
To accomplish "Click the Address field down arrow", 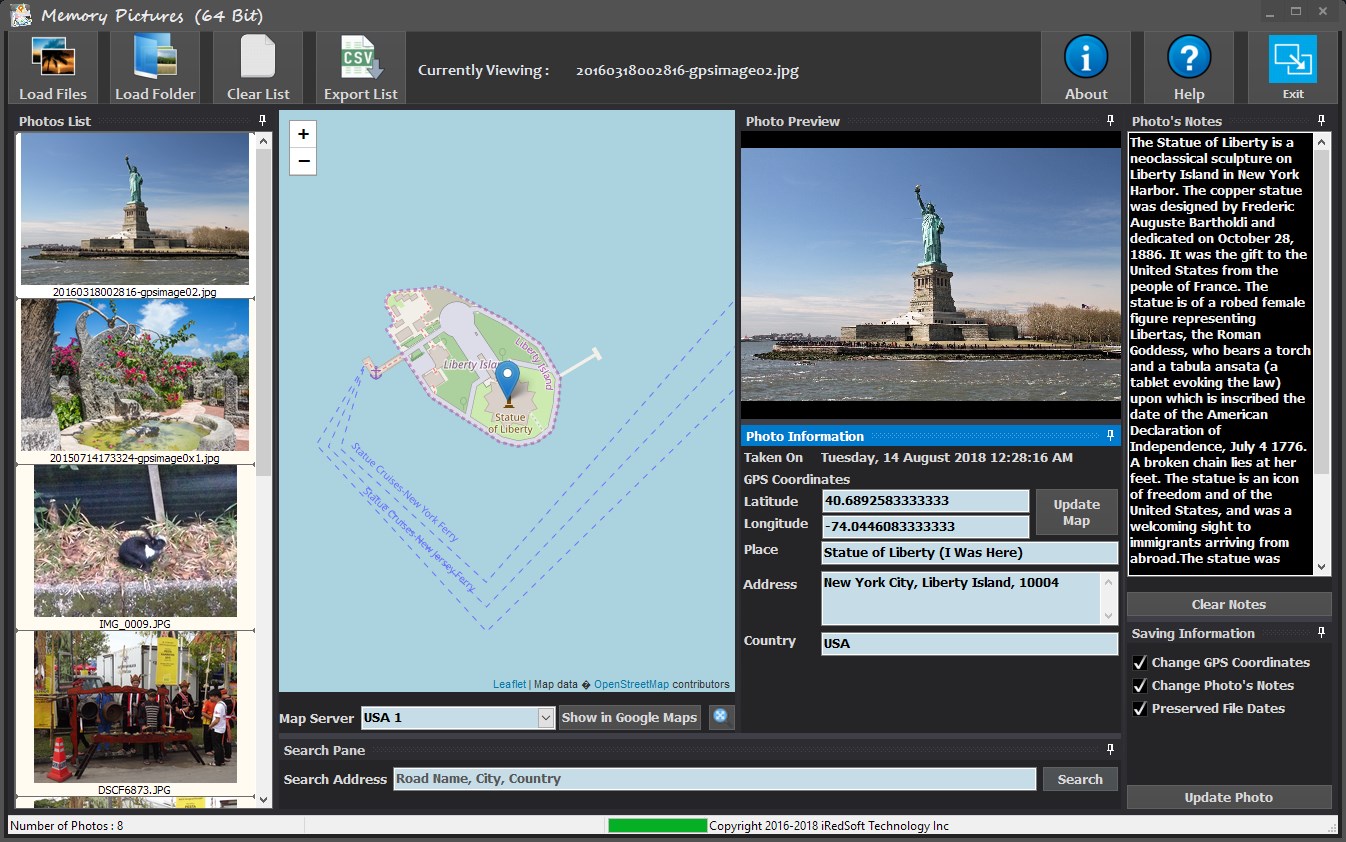I will [x=1108, y=615].
